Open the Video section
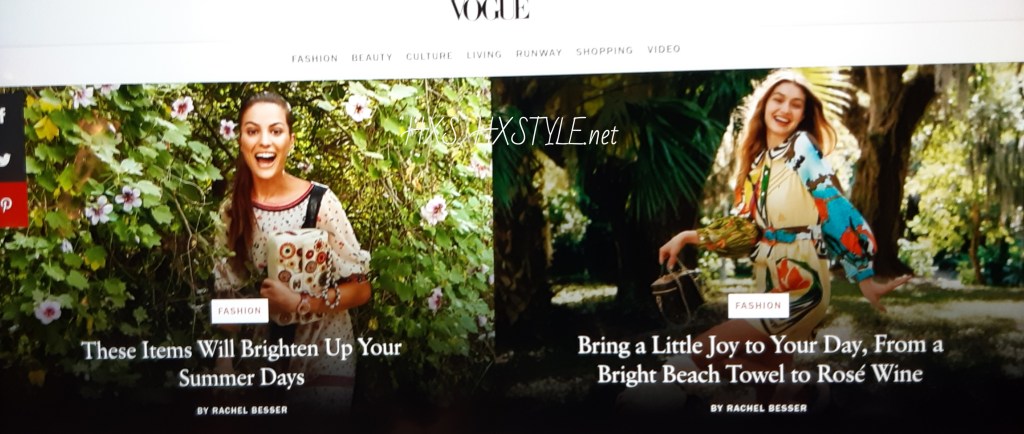 click(x=664, y=50)
